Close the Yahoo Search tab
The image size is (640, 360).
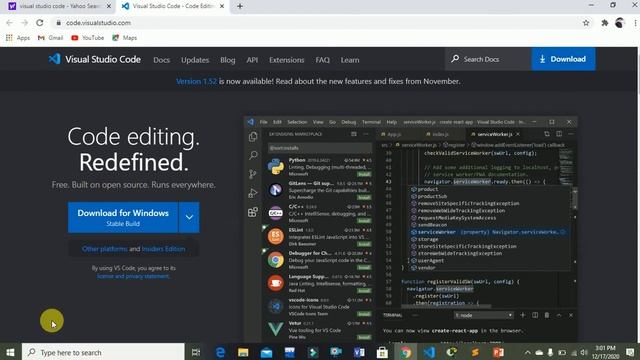[109, 6]
